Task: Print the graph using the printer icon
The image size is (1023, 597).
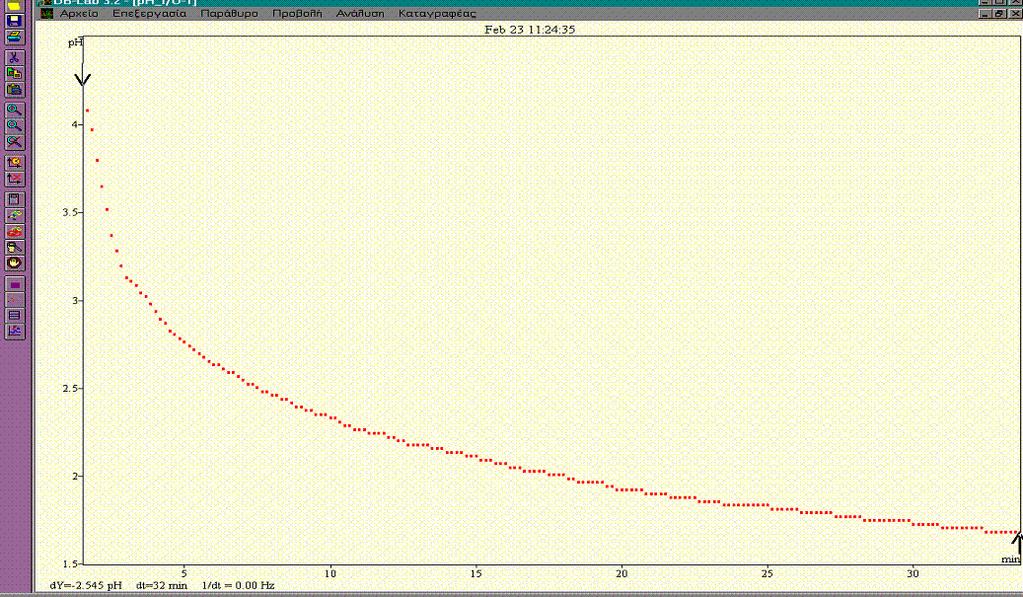Action: (x=14, y=37)
